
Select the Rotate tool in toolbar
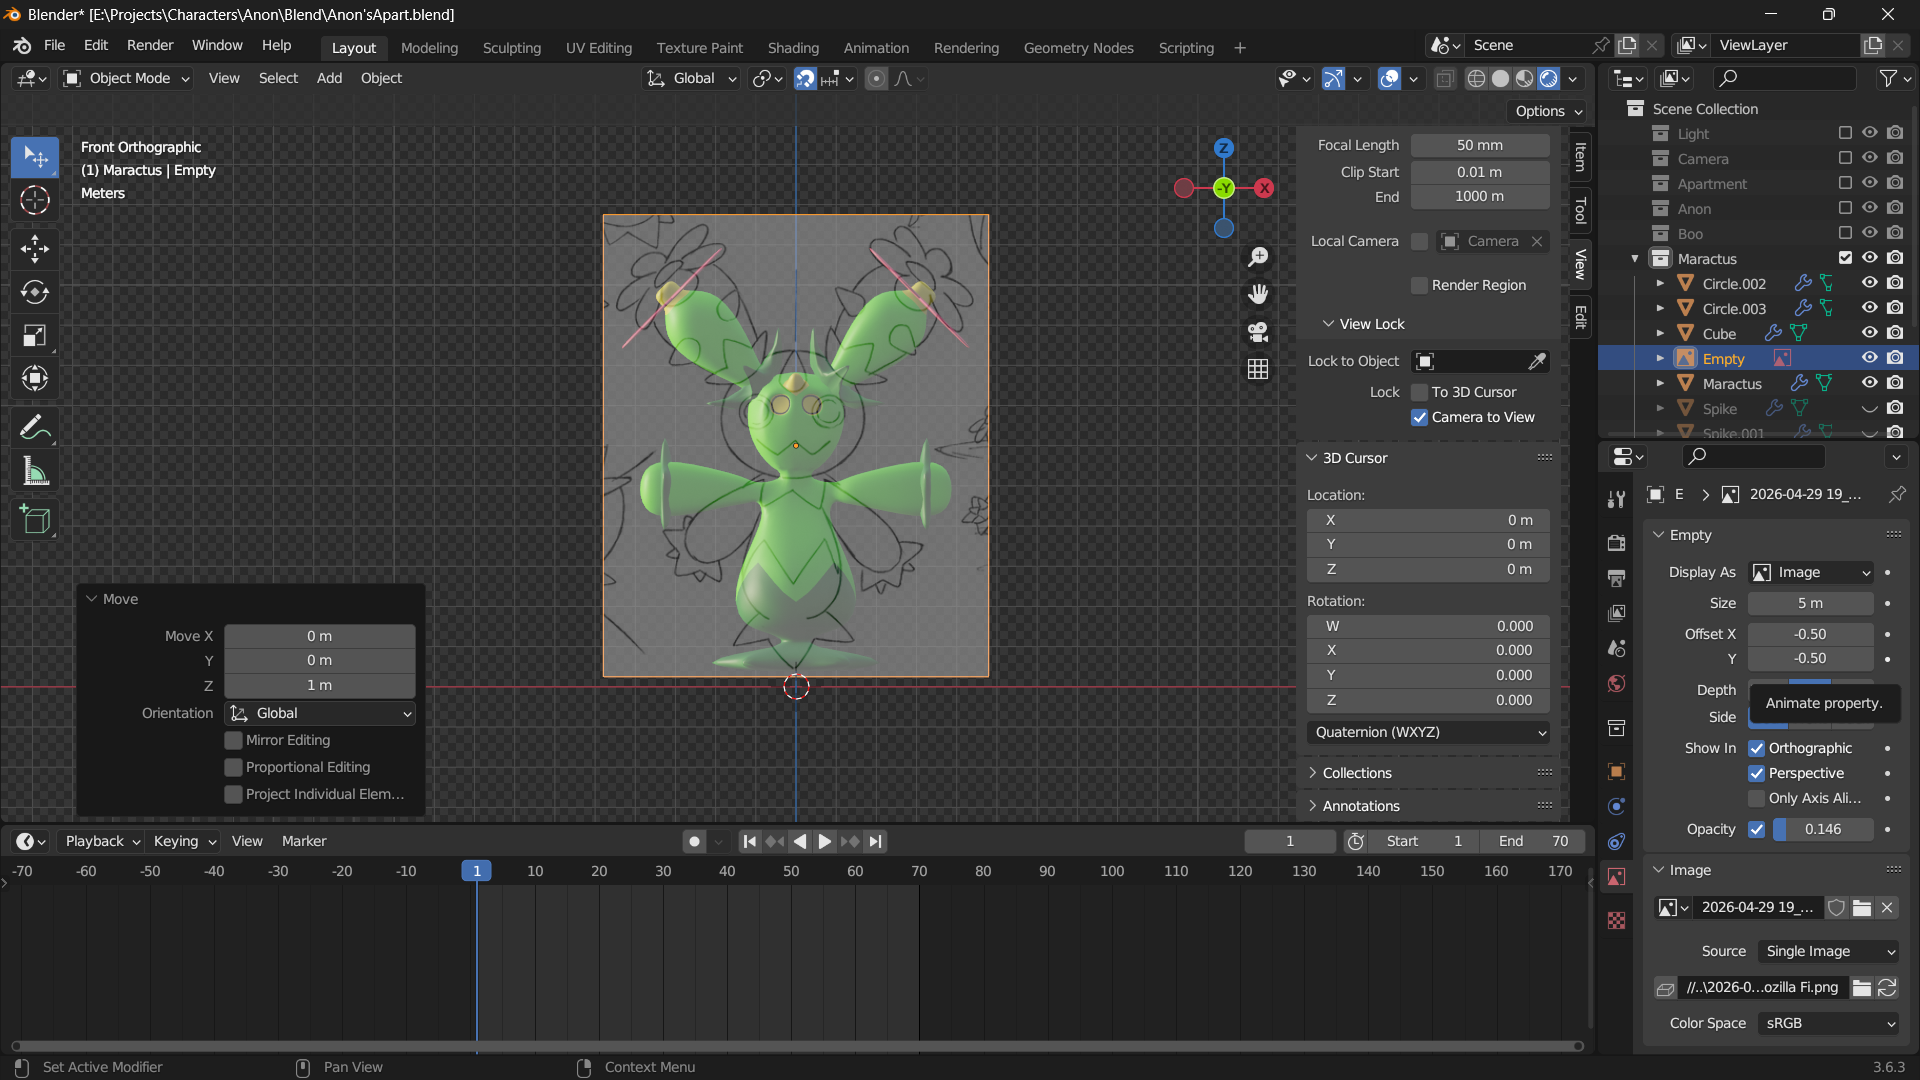point(35,292)
